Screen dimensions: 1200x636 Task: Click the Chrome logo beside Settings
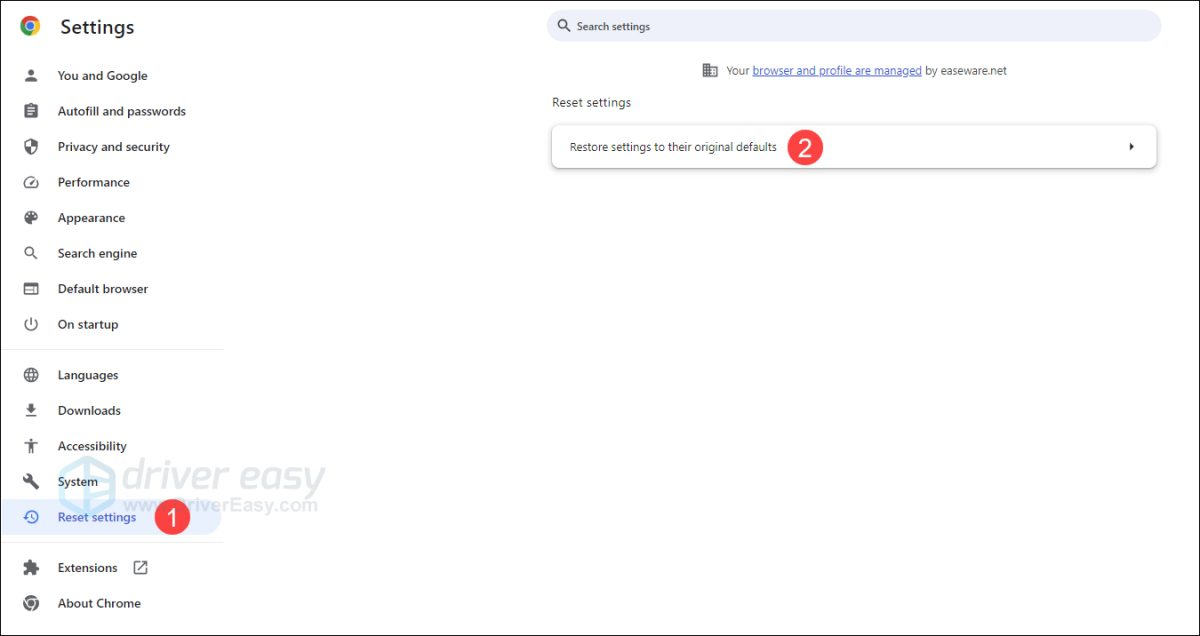(x=30, y=27)
